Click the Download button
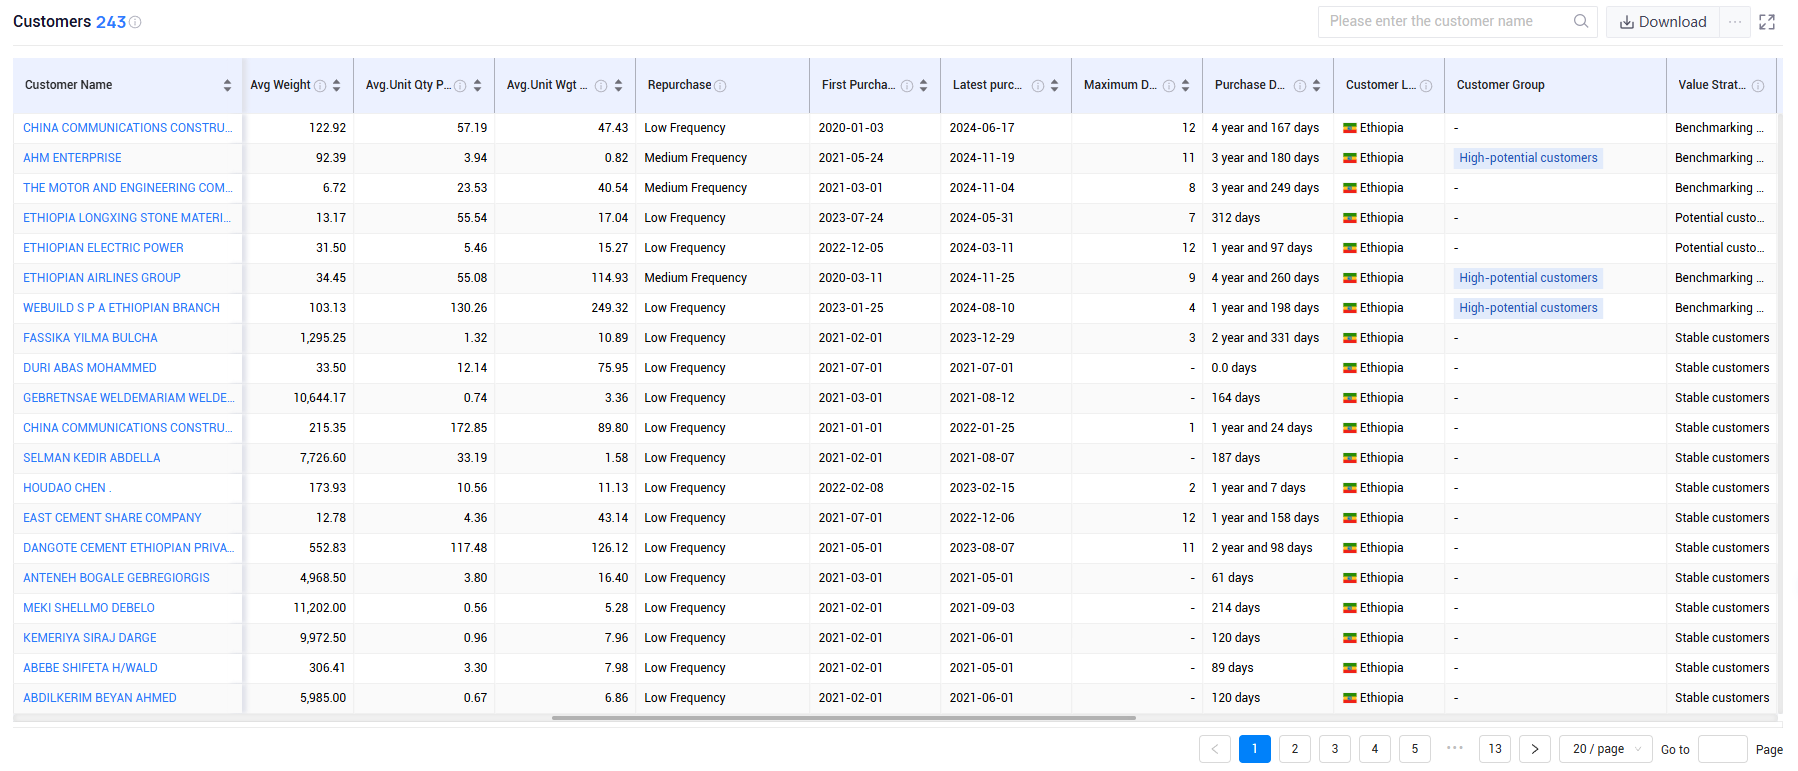The height and width of the screenshot is (771, 1798). (x=1663, y=22)
